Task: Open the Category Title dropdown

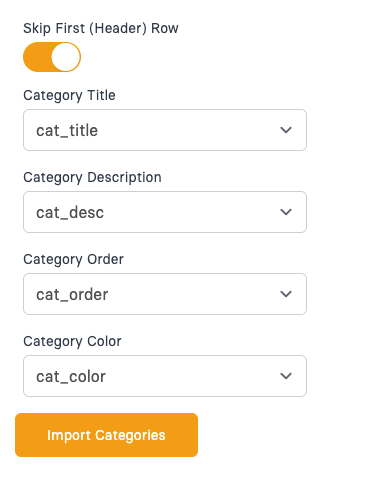Action: tap(165, 130)
